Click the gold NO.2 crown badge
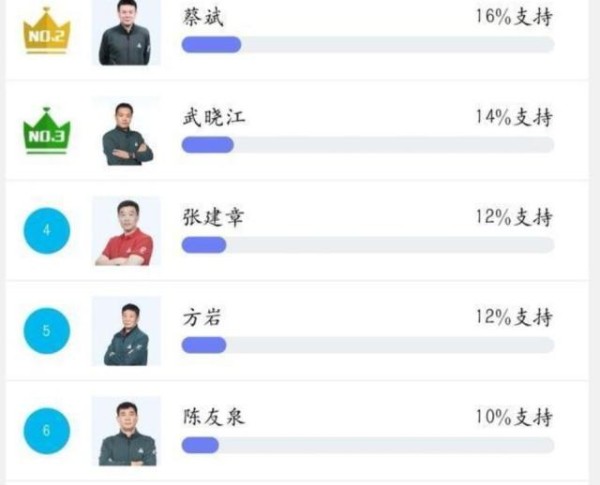The width and height of the screenshot is (600, 485). point(47,31)
